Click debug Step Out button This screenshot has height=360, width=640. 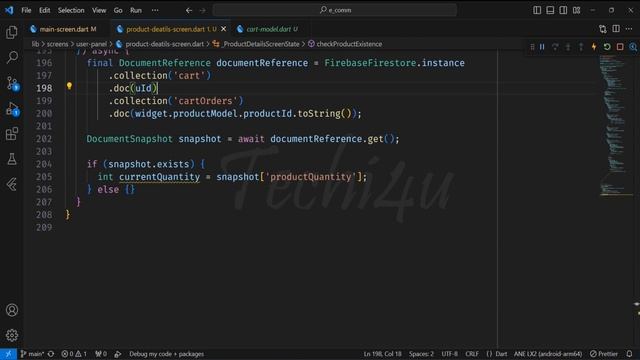coord(581,47)
